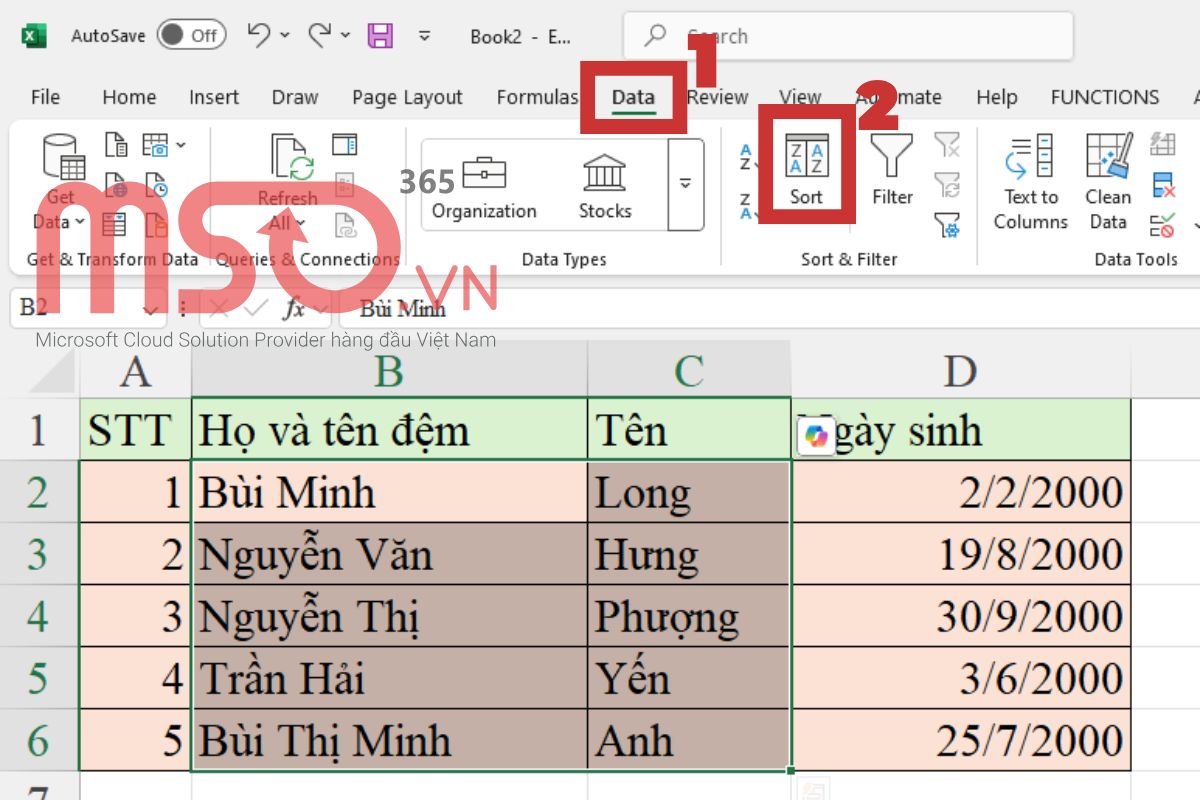
Task: Open Existing Connections icon
Action: (156, 225)
